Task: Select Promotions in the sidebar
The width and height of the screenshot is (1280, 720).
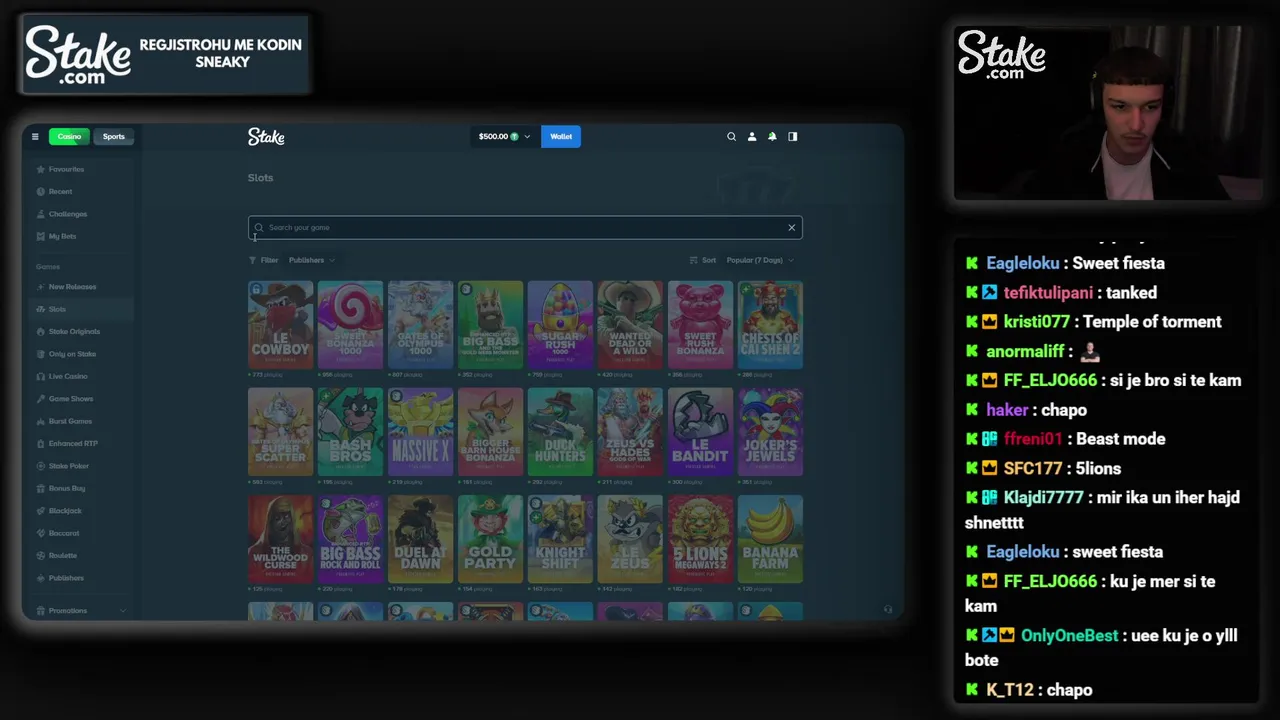Action: [x=68, y=611]
